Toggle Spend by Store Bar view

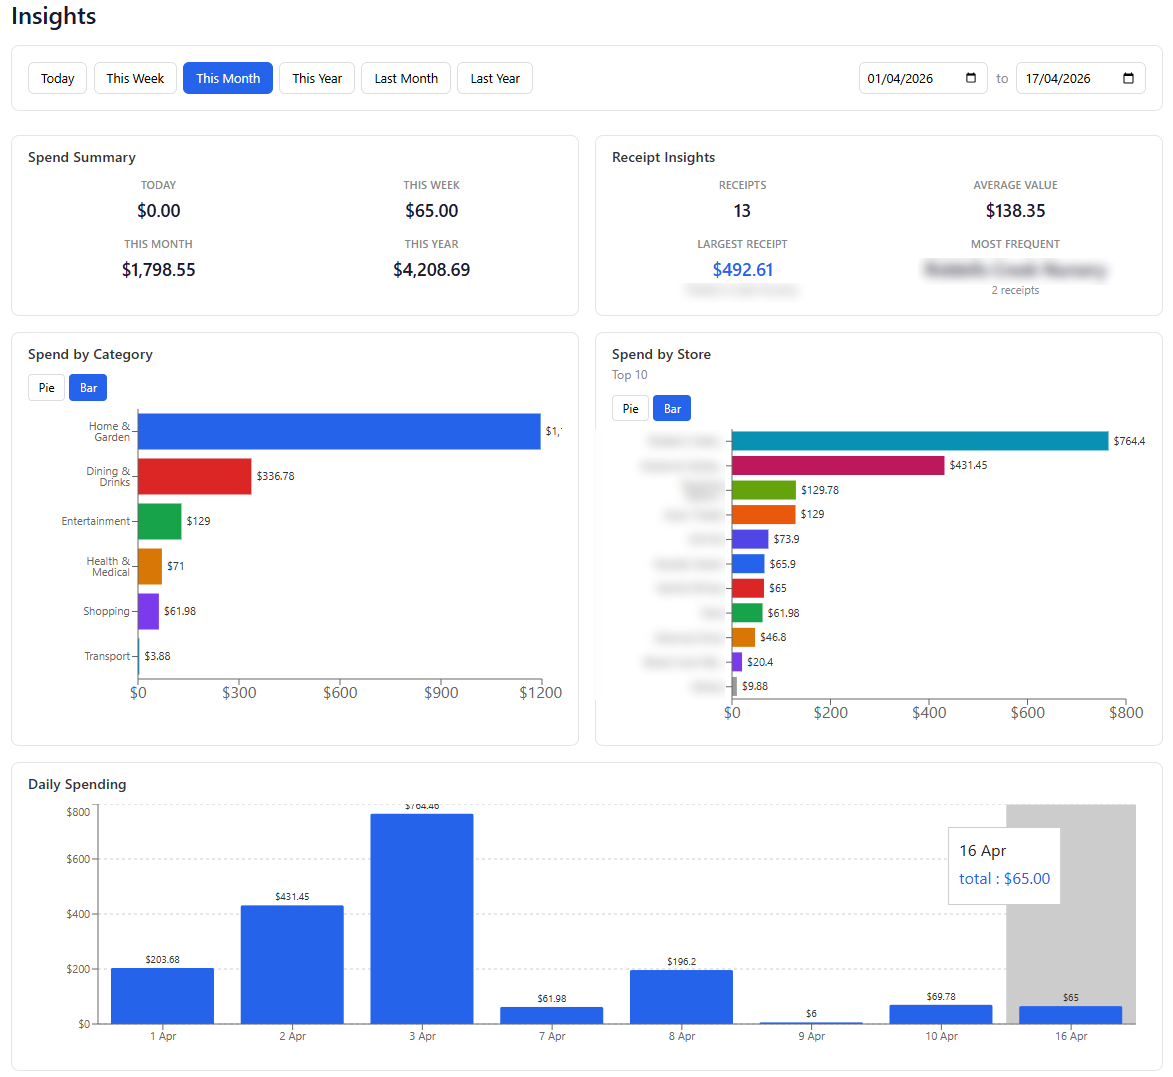(672, 408)
